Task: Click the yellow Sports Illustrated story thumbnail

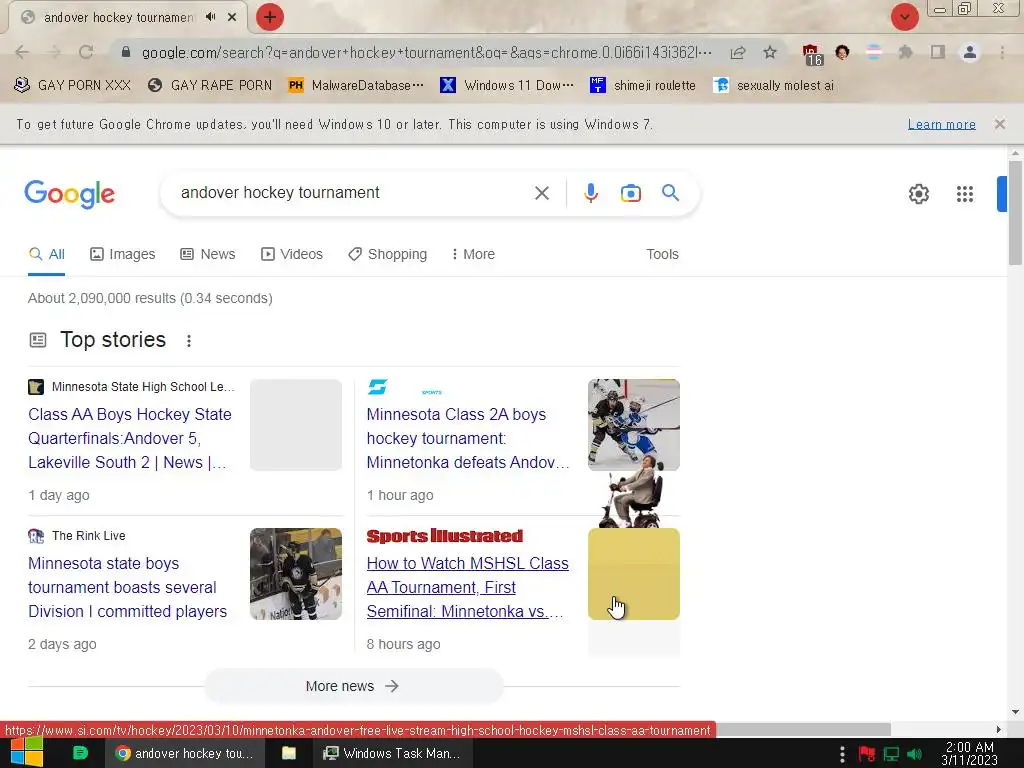Action: point(633,573)
